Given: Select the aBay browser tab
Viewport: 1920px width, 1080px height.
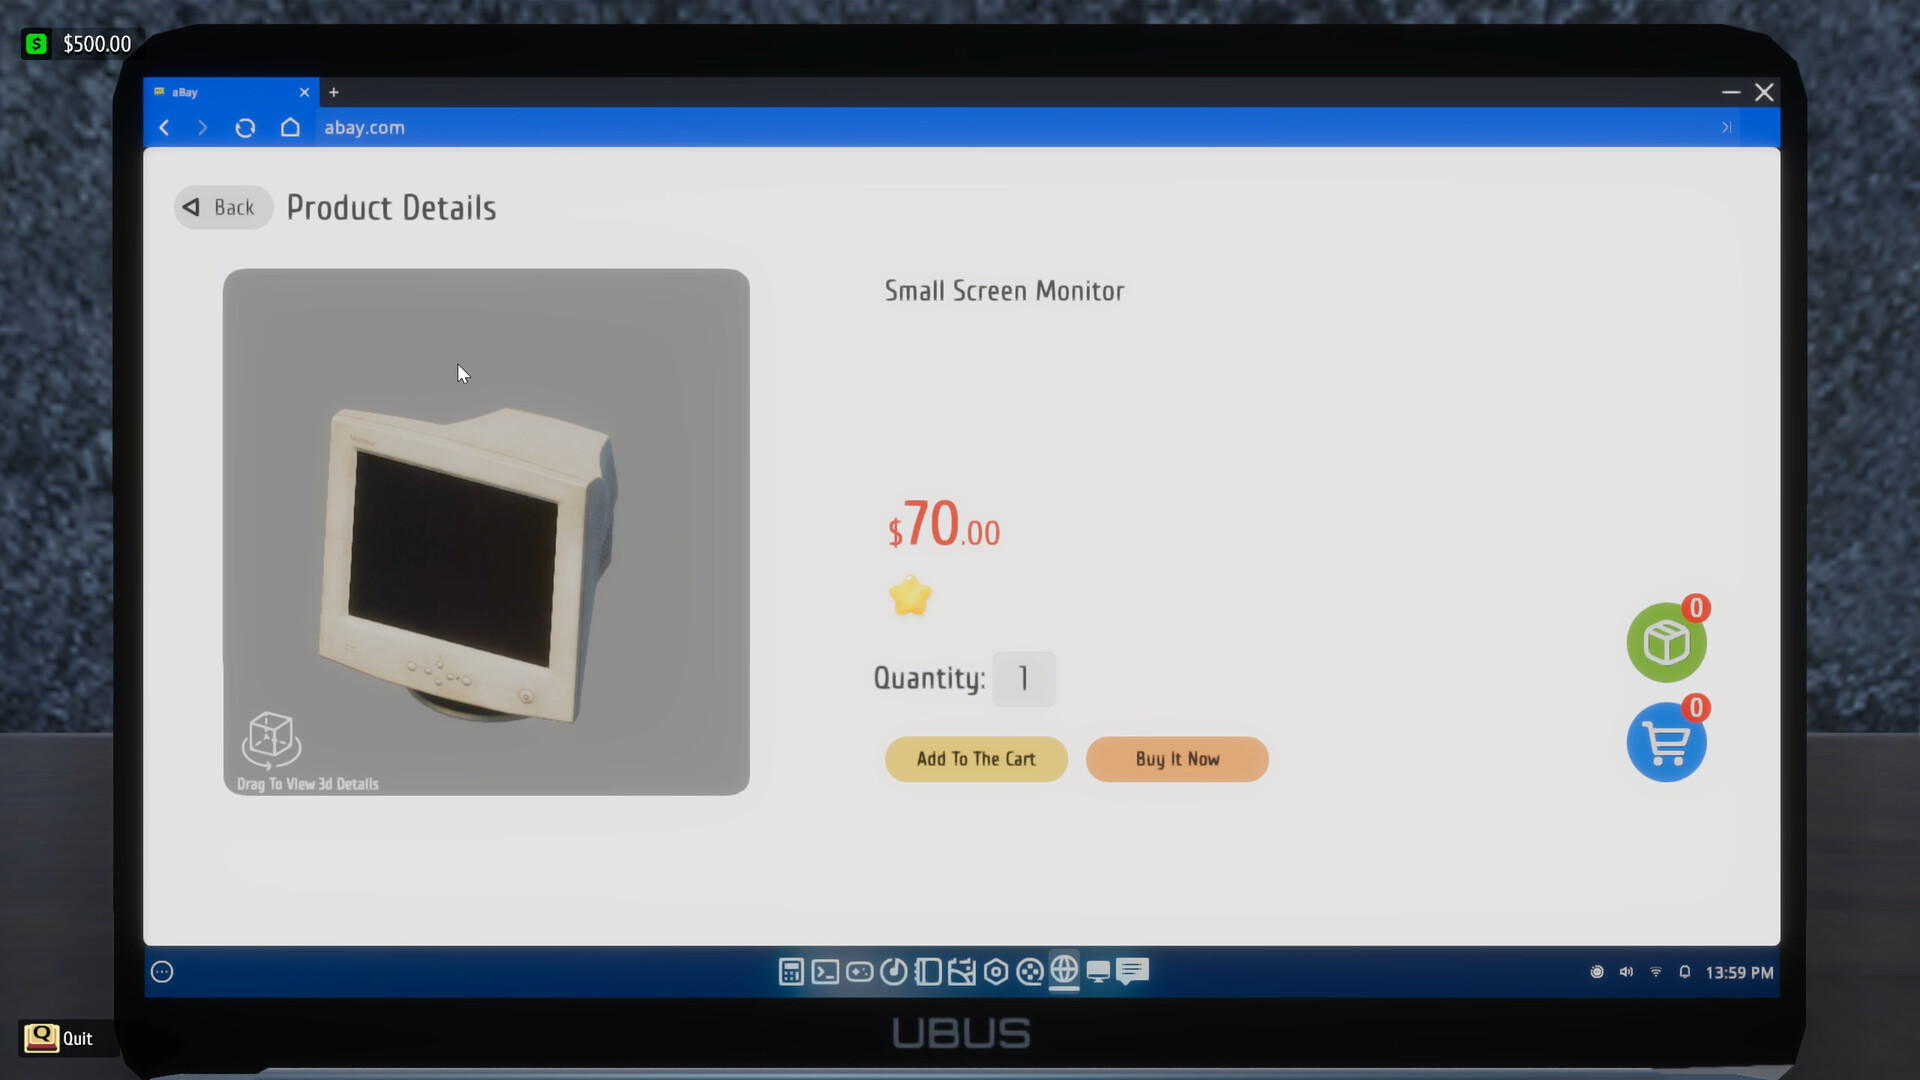Looking at the screenshot, I should [224, 92].
